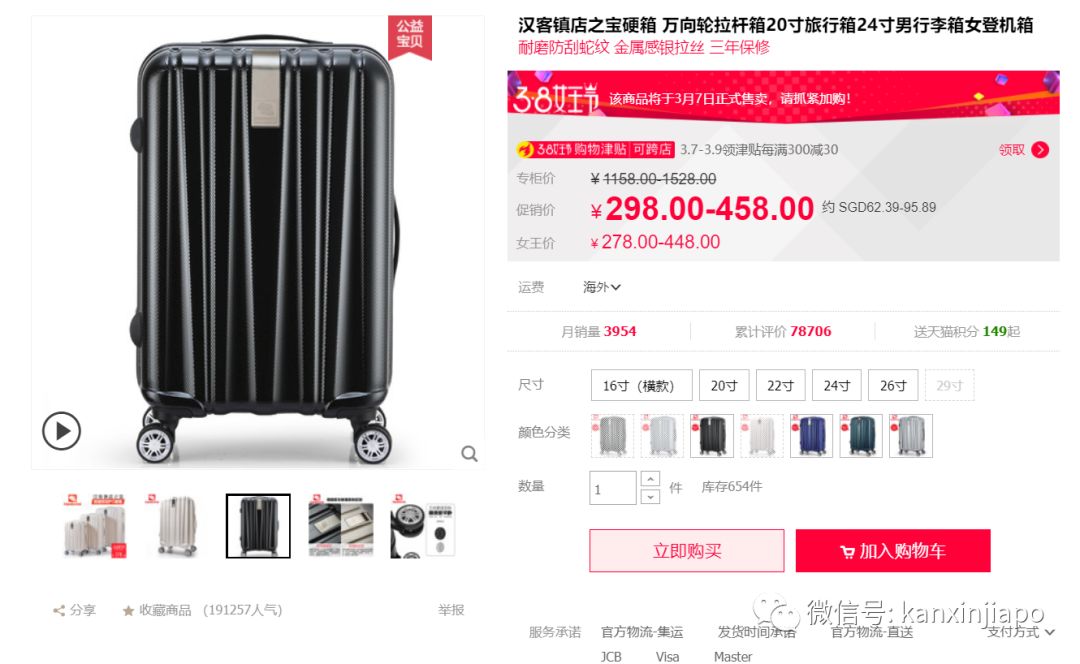Viewport: 1080px width, 664px height.
Task: Select the 20寸 size option
Action: pyautogui.click(x=724, y=386)
